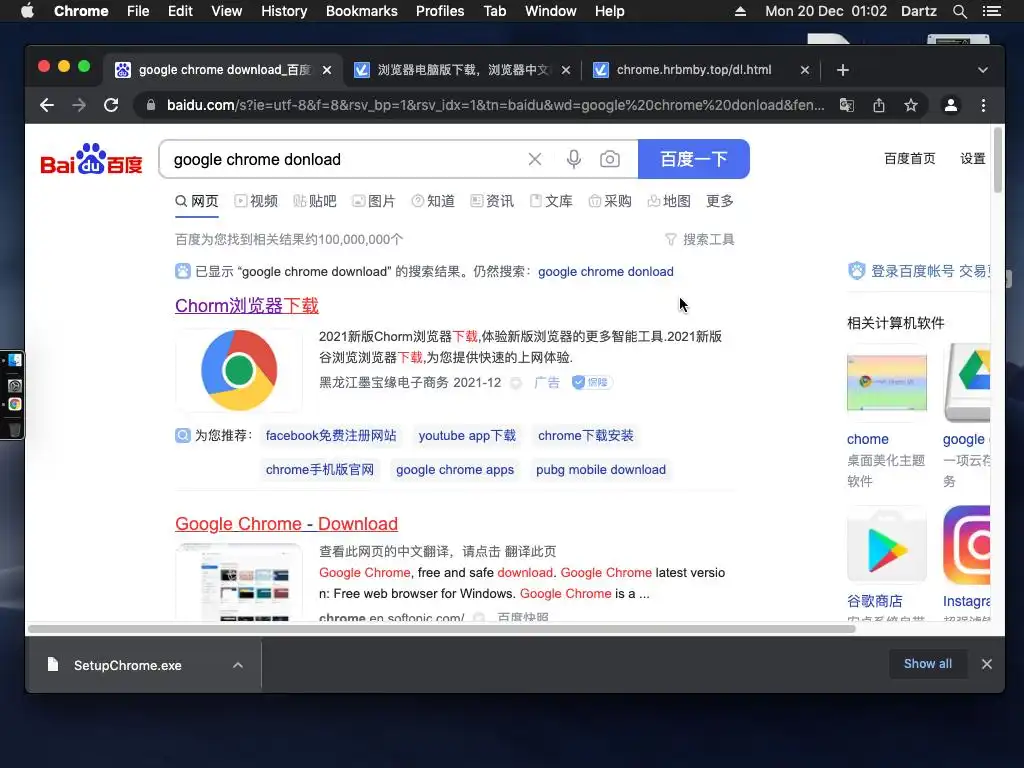Viewport: 1024px width, 768px height.
Task: Click the Chrome back arrow button
Action: click(x=46, y=105)
